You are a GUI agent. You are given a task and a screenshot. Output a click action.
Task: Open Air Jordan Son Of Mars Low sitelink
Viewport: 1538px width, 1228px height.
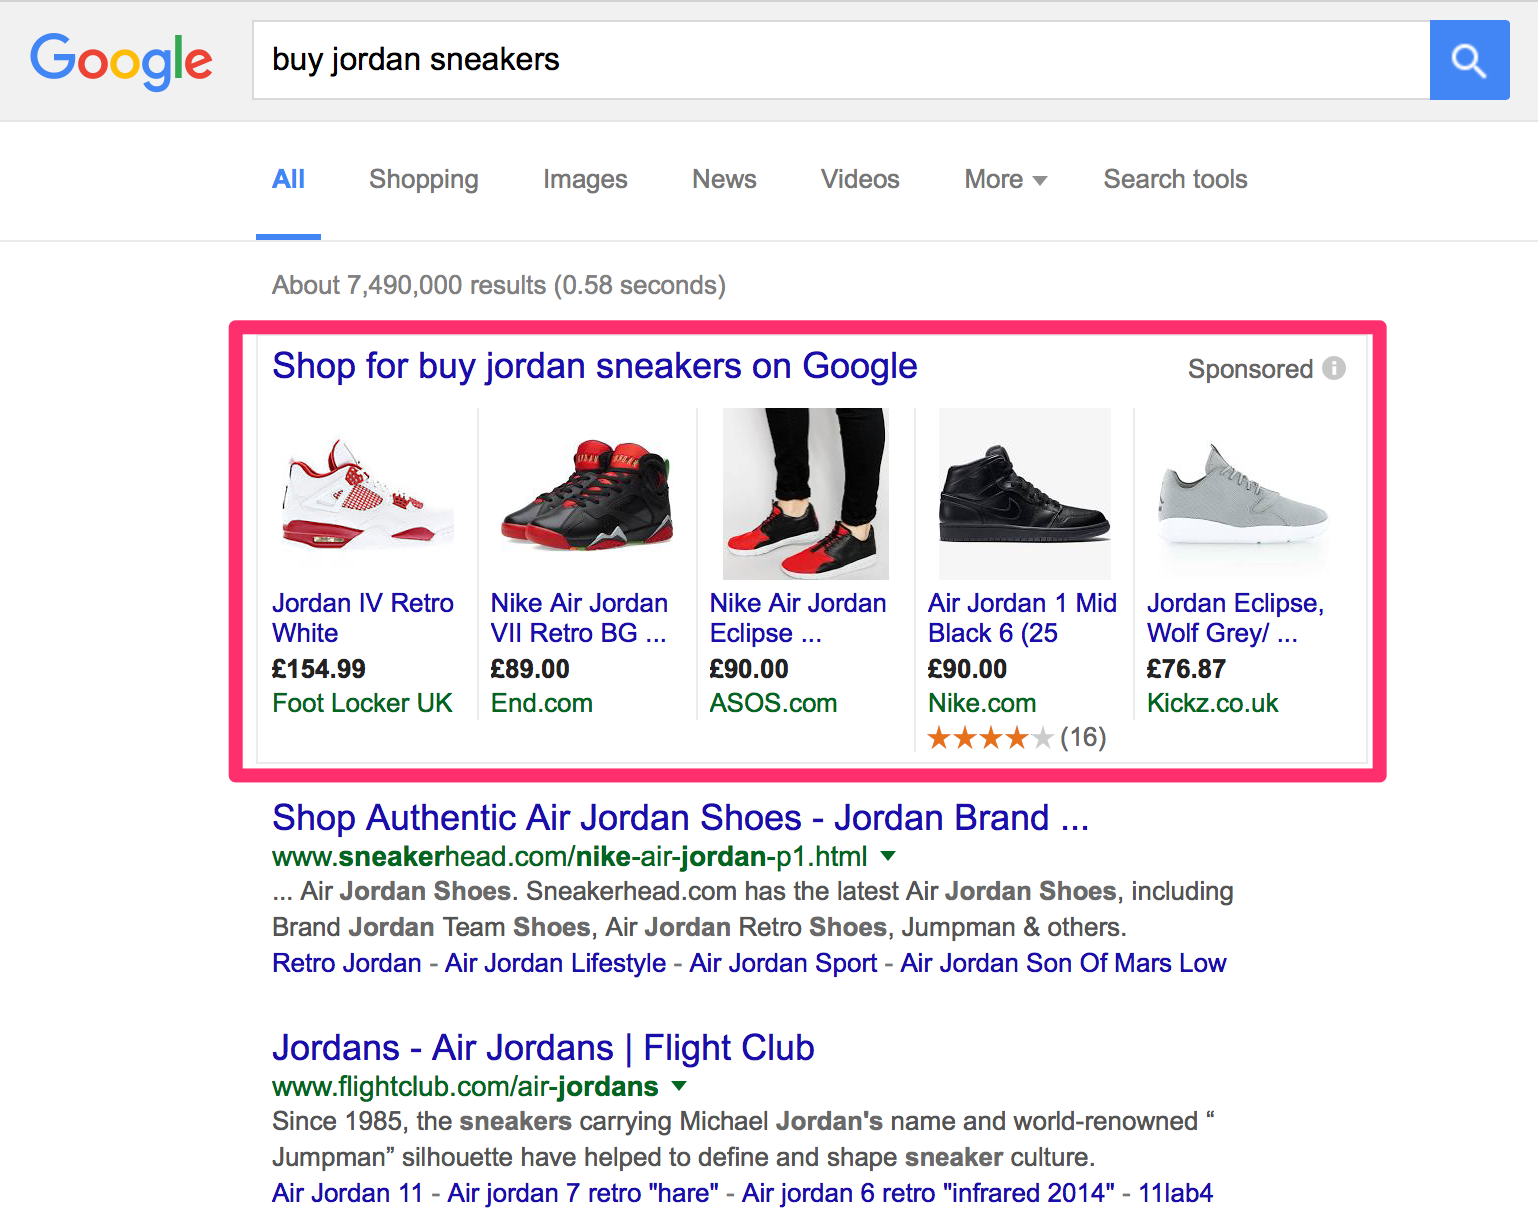click(1063, 963)
